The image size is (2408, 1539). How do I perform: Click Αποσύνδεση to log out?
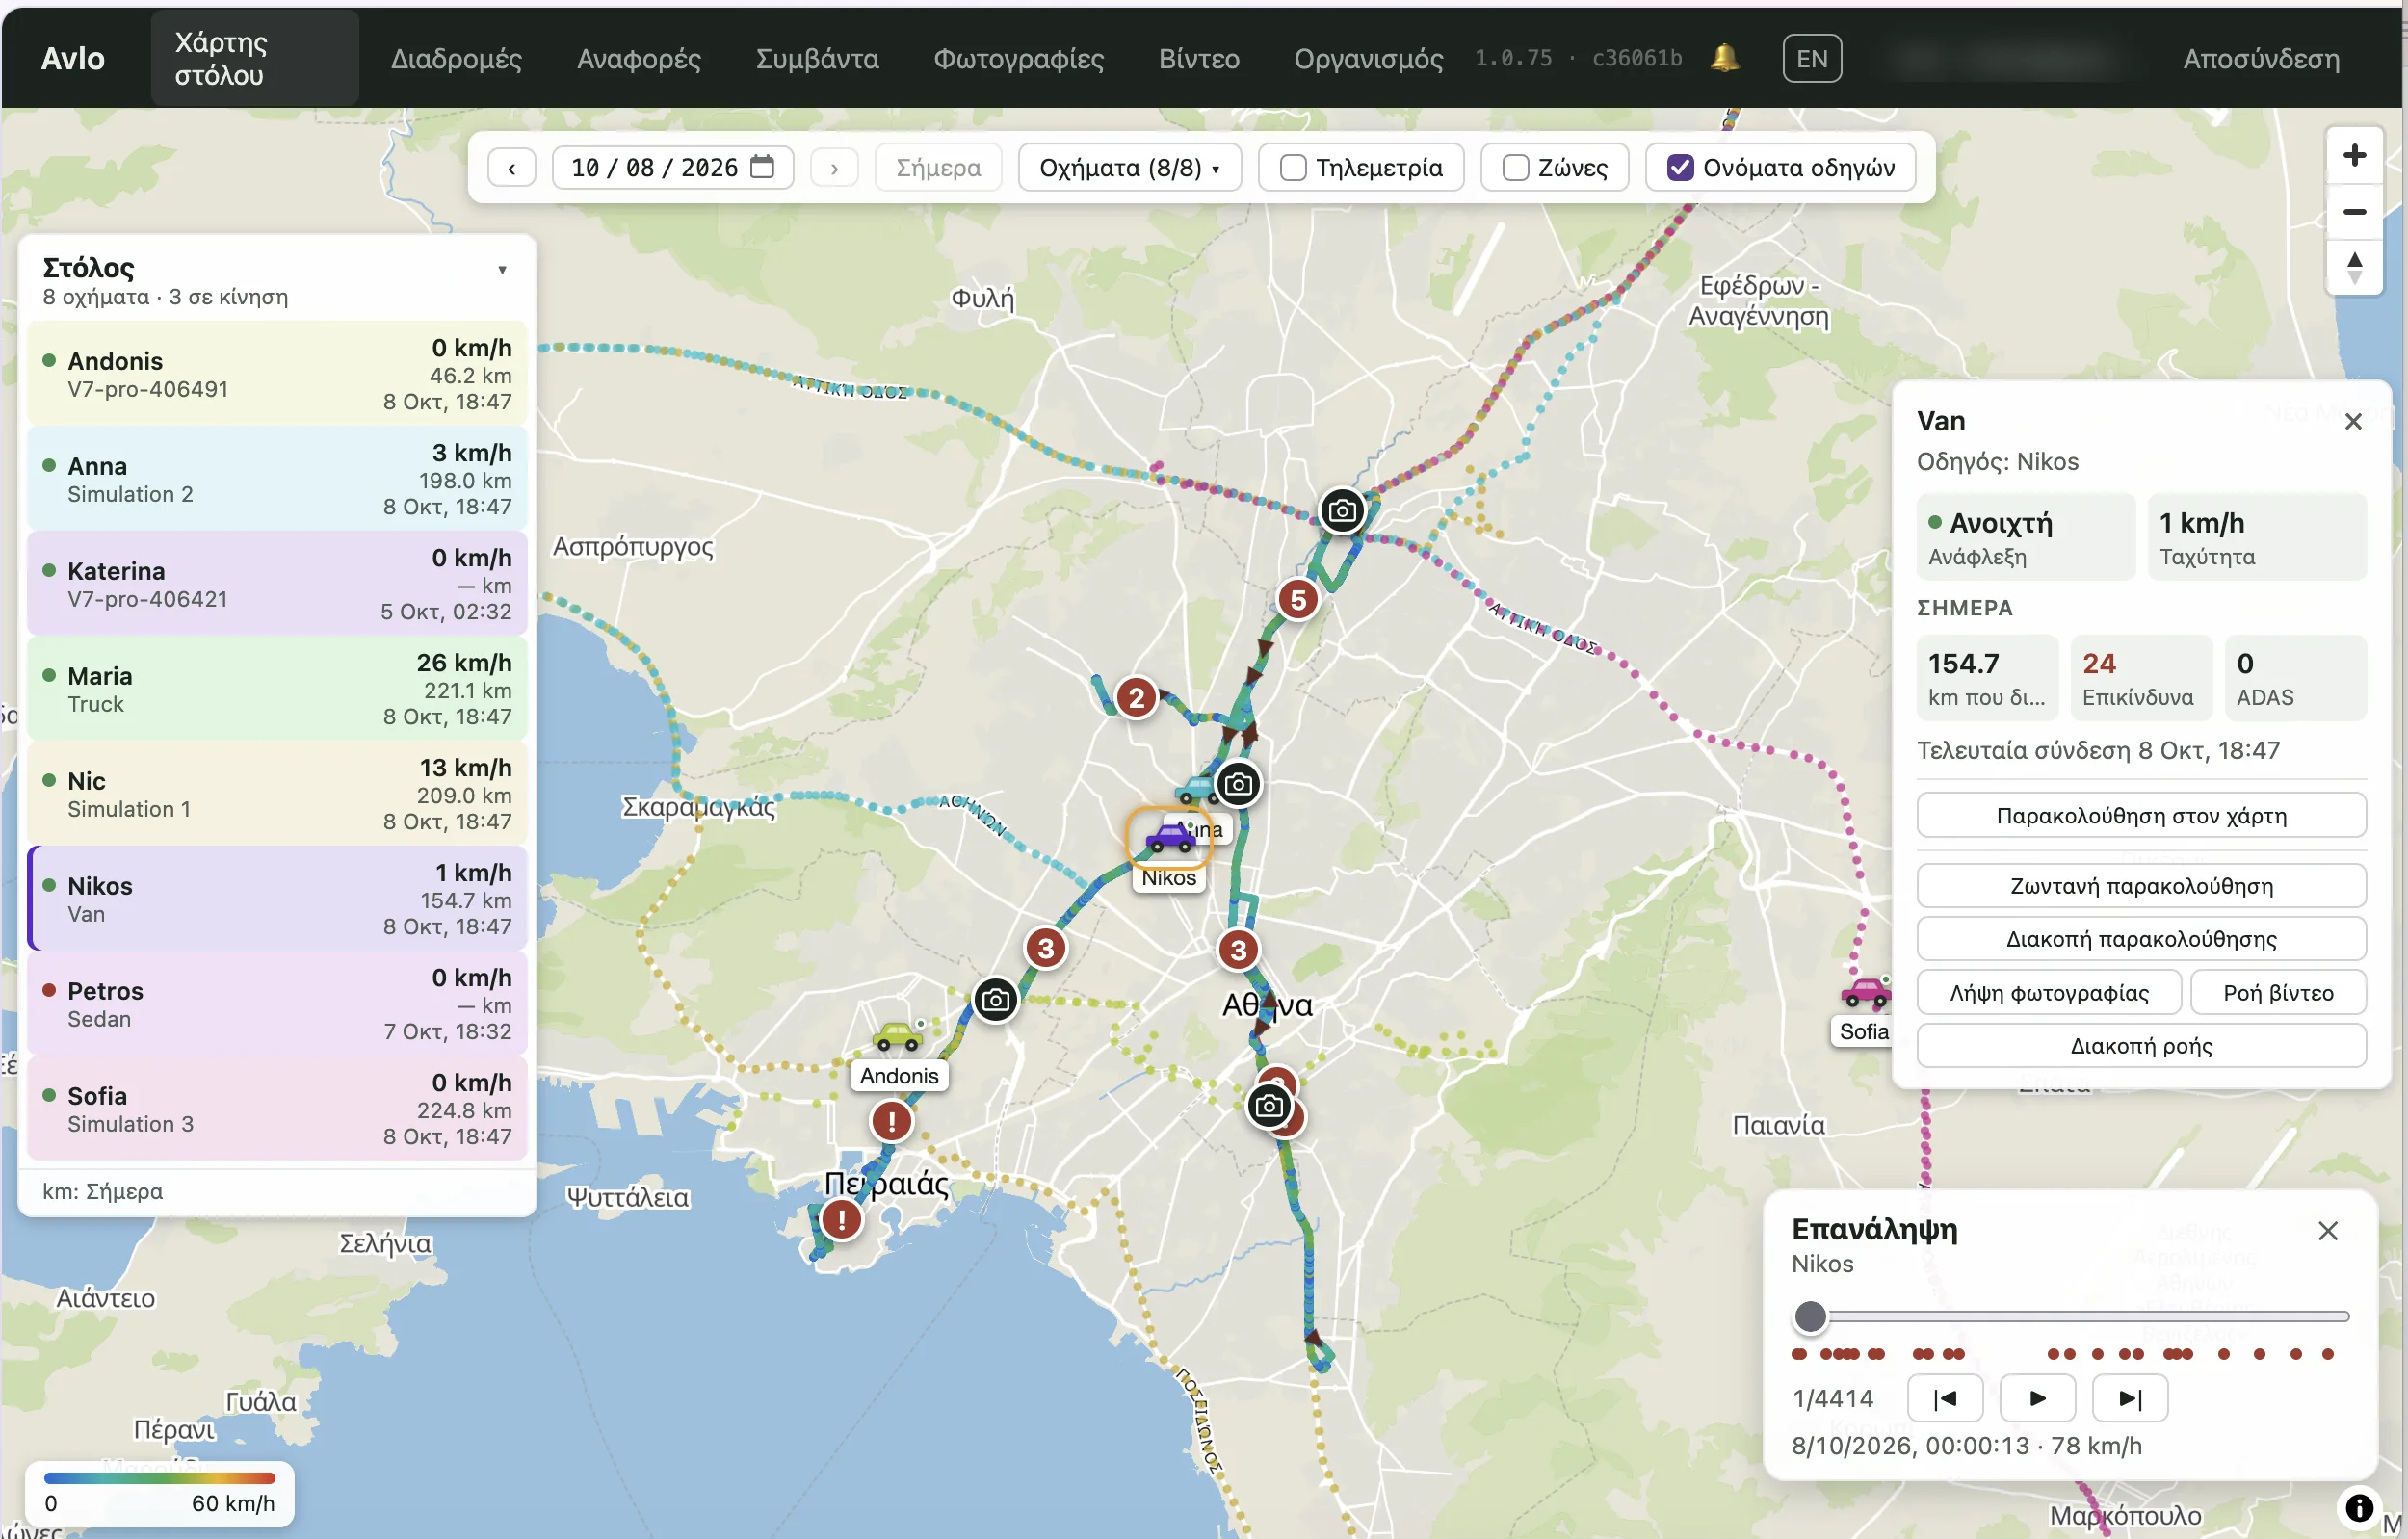(x=2260, y=59)
